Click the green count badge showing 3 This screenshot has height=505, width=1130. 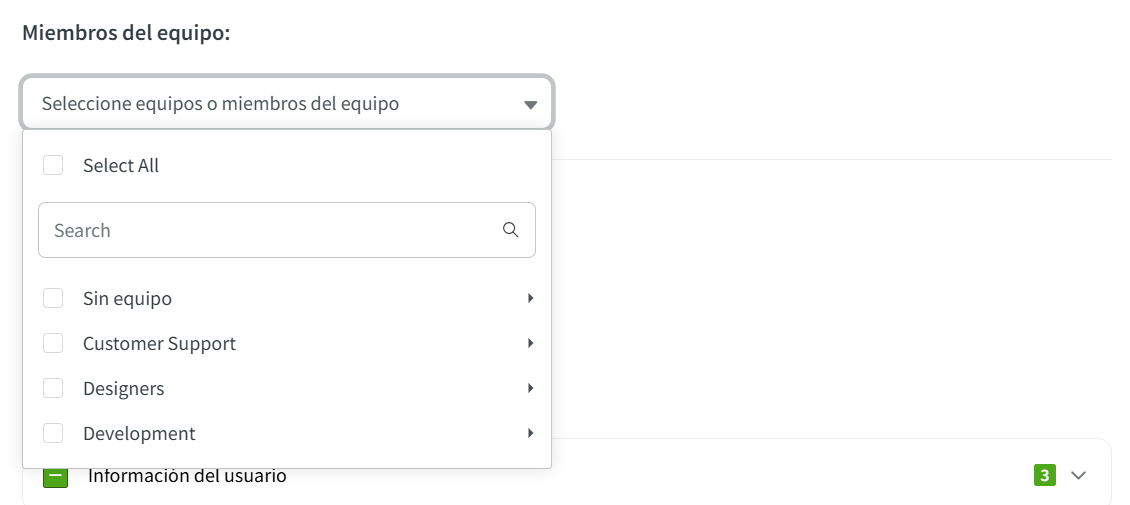click(1044, 476)
